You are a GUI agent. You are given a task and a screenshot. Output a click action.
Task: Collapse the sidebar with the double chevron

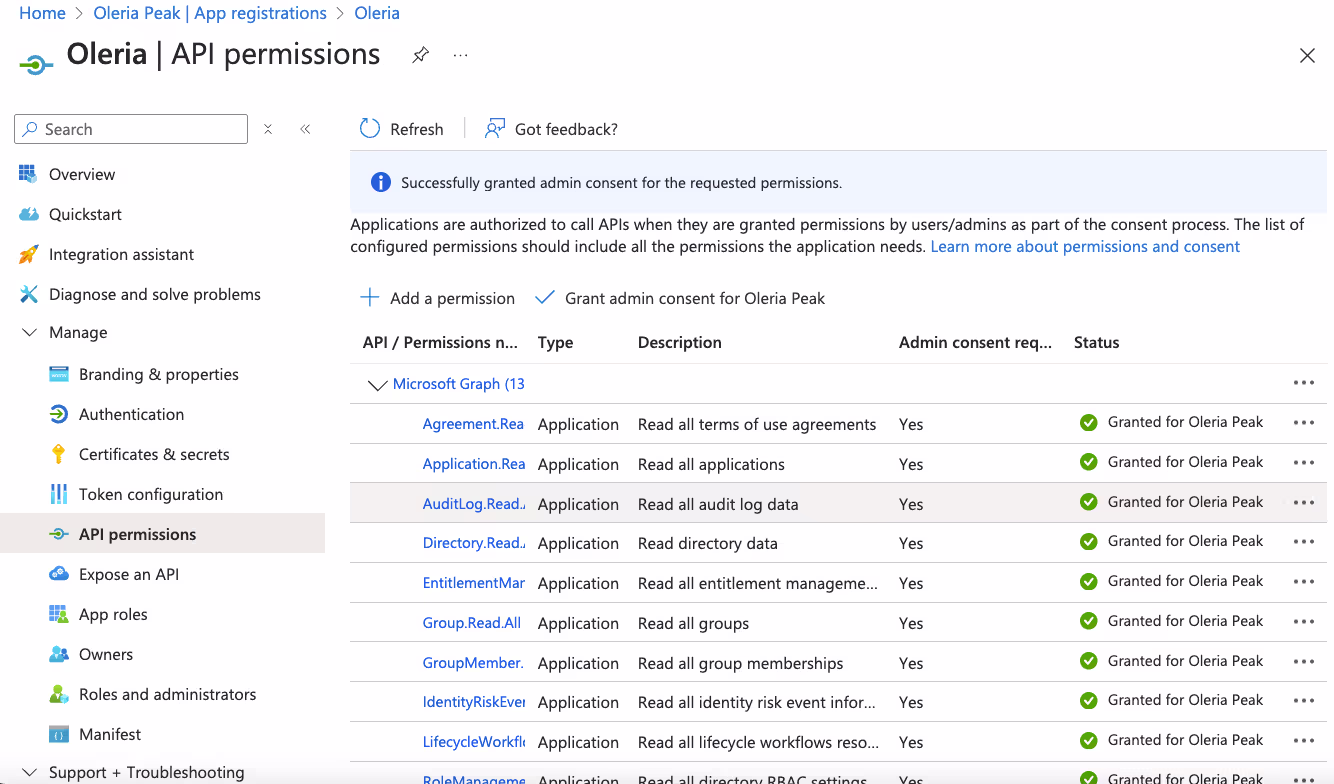305,129
